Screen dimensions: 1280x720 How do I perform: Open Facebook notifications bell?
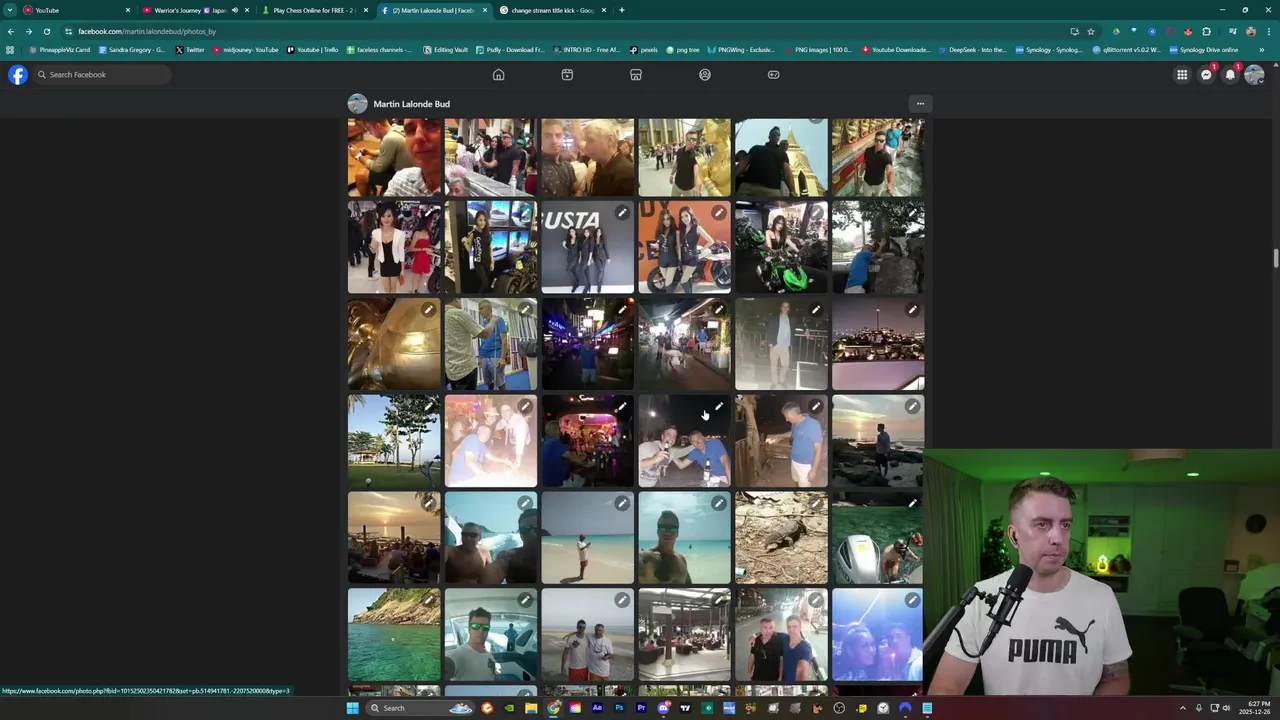pos(1230,75)
